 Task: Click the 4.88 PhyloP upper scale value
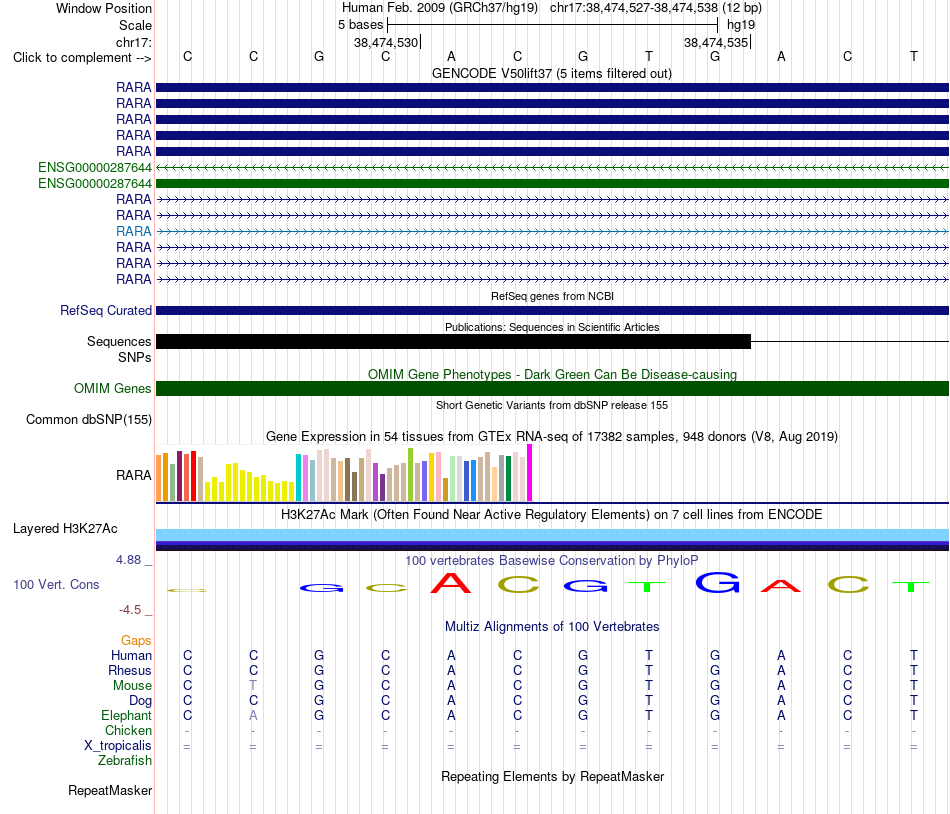pos(128,560)
